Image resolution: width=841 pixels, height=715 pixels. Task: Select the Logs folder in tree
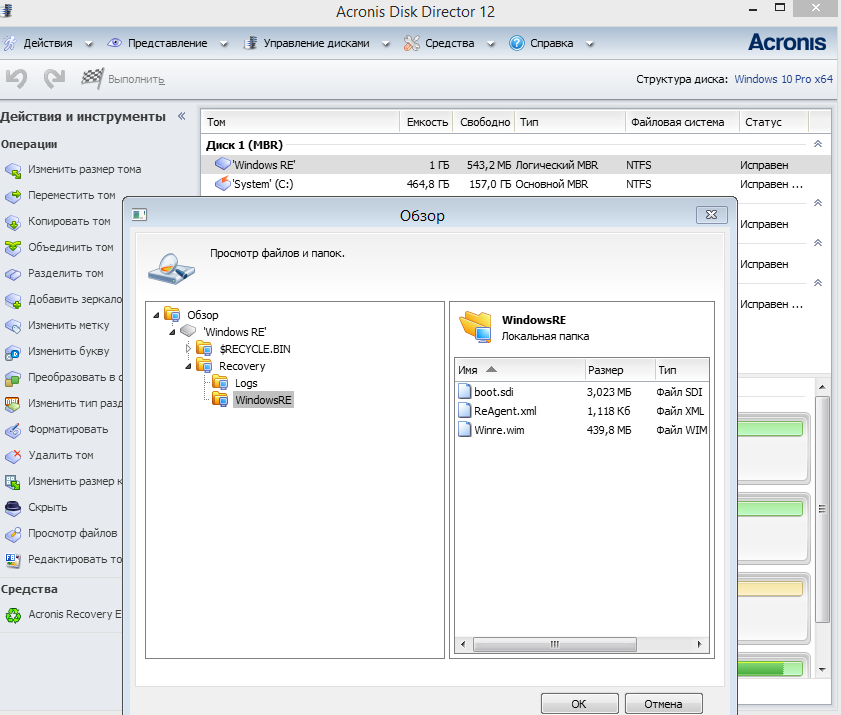tap(246, 384)
